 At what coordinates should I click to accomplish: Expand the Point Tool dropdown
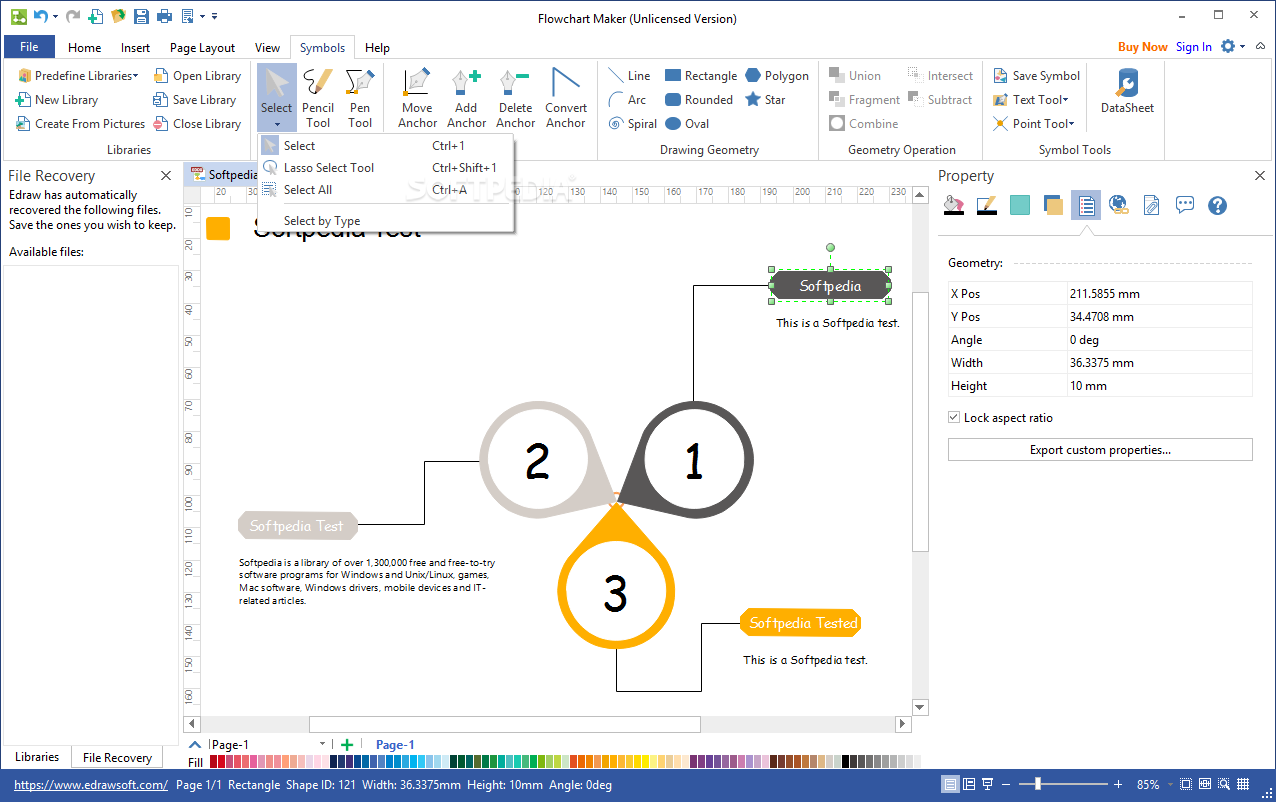[x=1034, y=124]
